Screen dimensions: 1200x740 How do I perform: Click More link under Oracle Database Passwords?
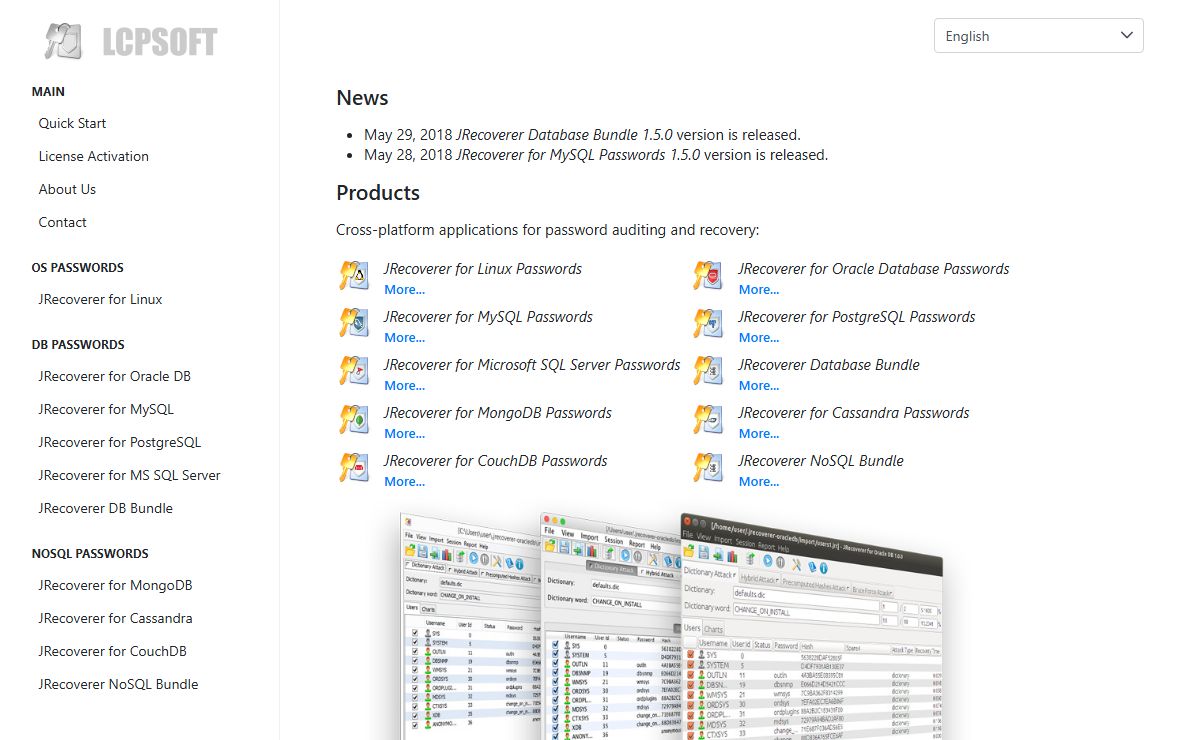pyautogui.click(x=759, y=290)
